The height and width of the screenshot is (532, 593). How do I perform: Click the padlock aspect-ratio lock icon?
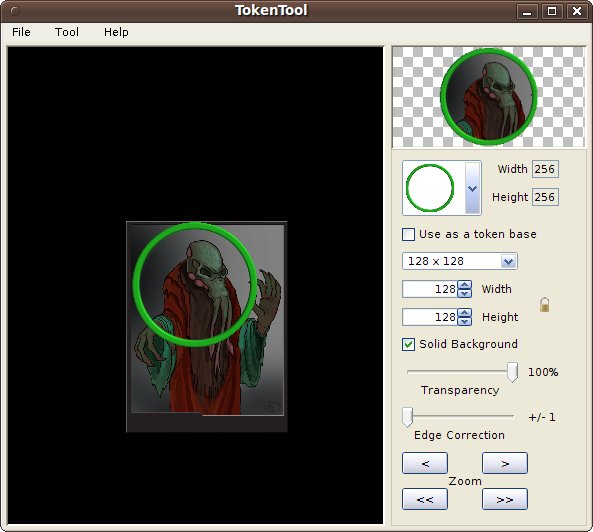[x=544, y=304]
